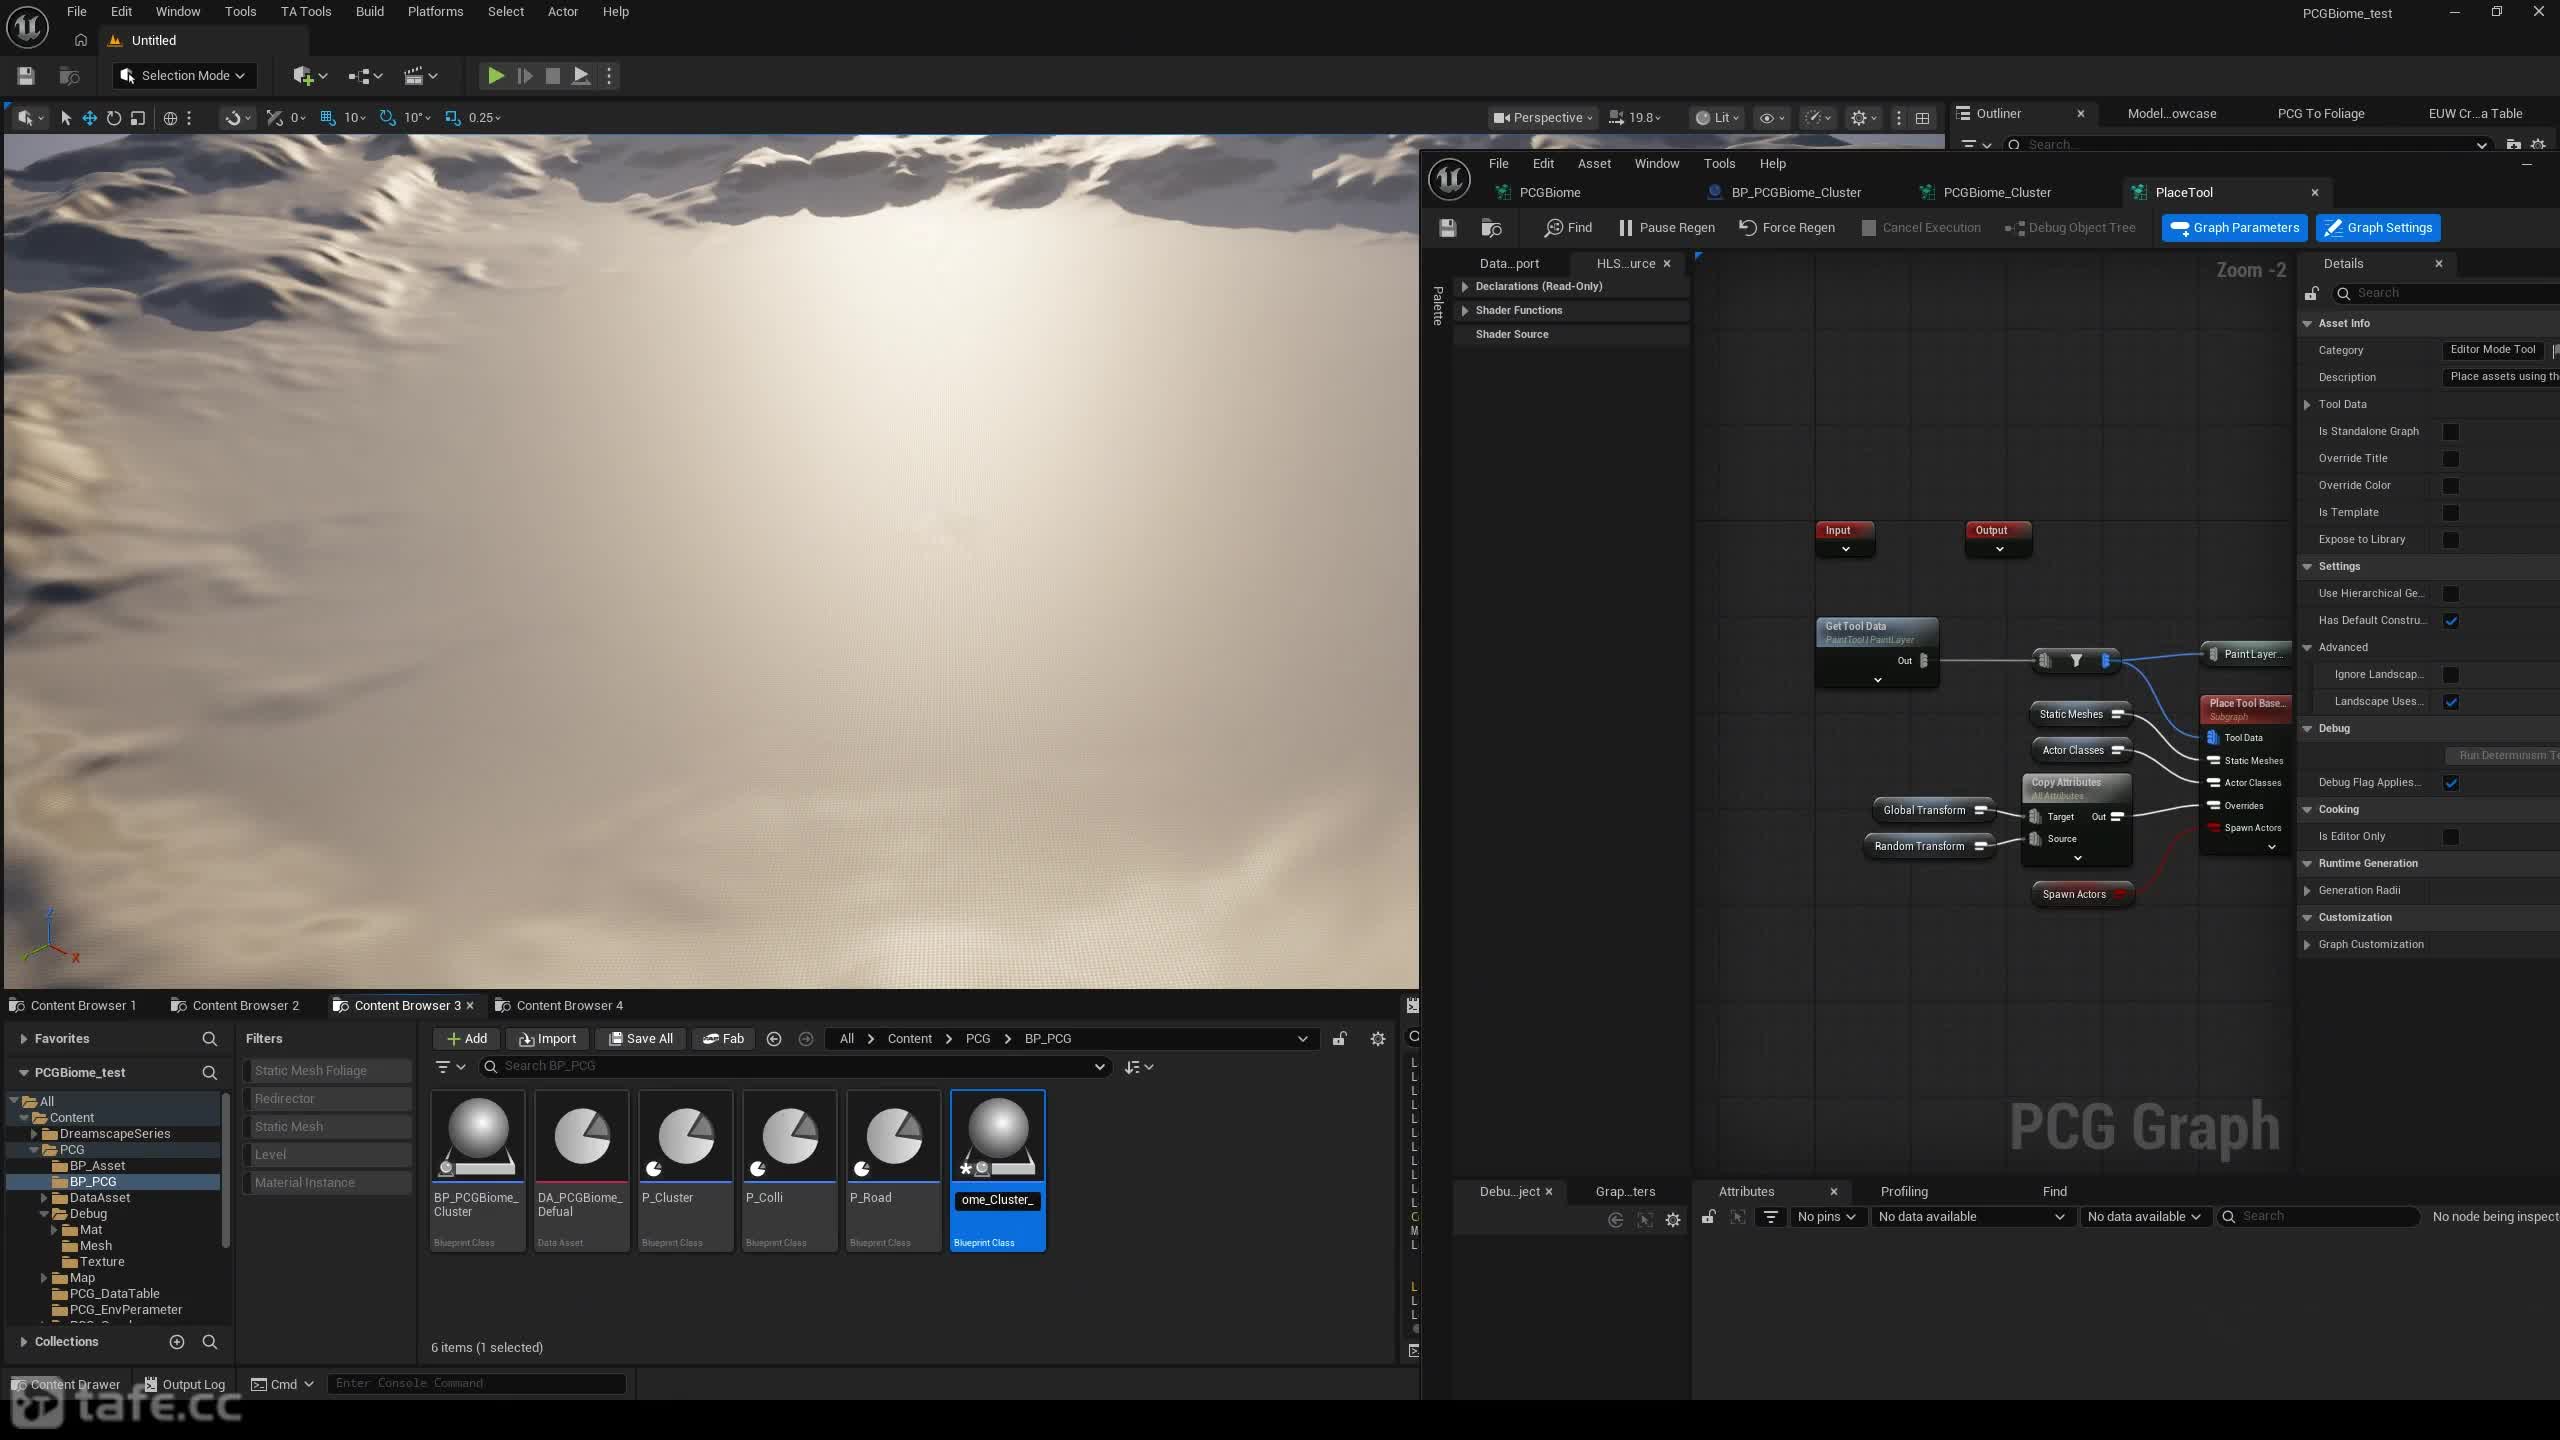Toggle Is Template checkbox
The image size is (2560, 1440).
click(x=2450, y=513)
